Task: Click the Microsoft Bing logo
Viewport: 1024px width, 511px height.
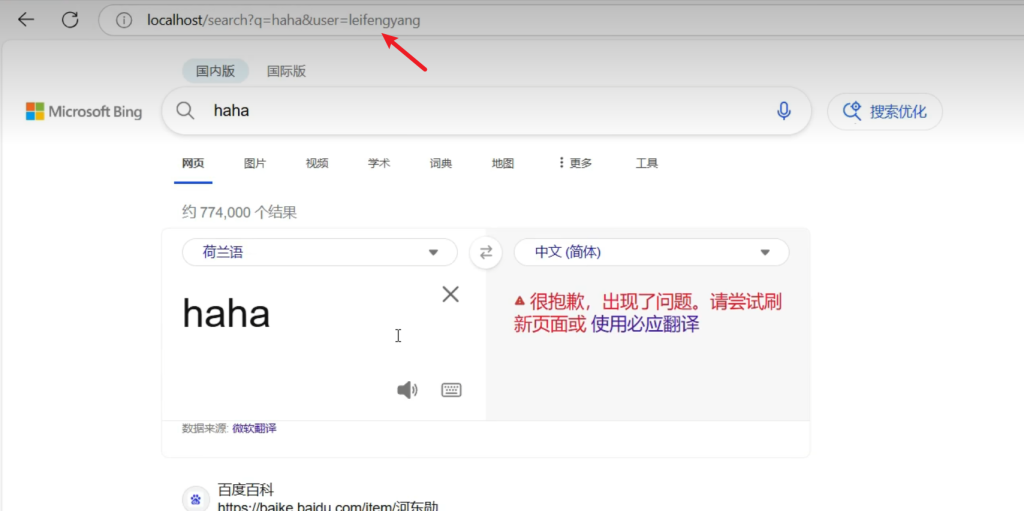Action: tap(84, 112)
